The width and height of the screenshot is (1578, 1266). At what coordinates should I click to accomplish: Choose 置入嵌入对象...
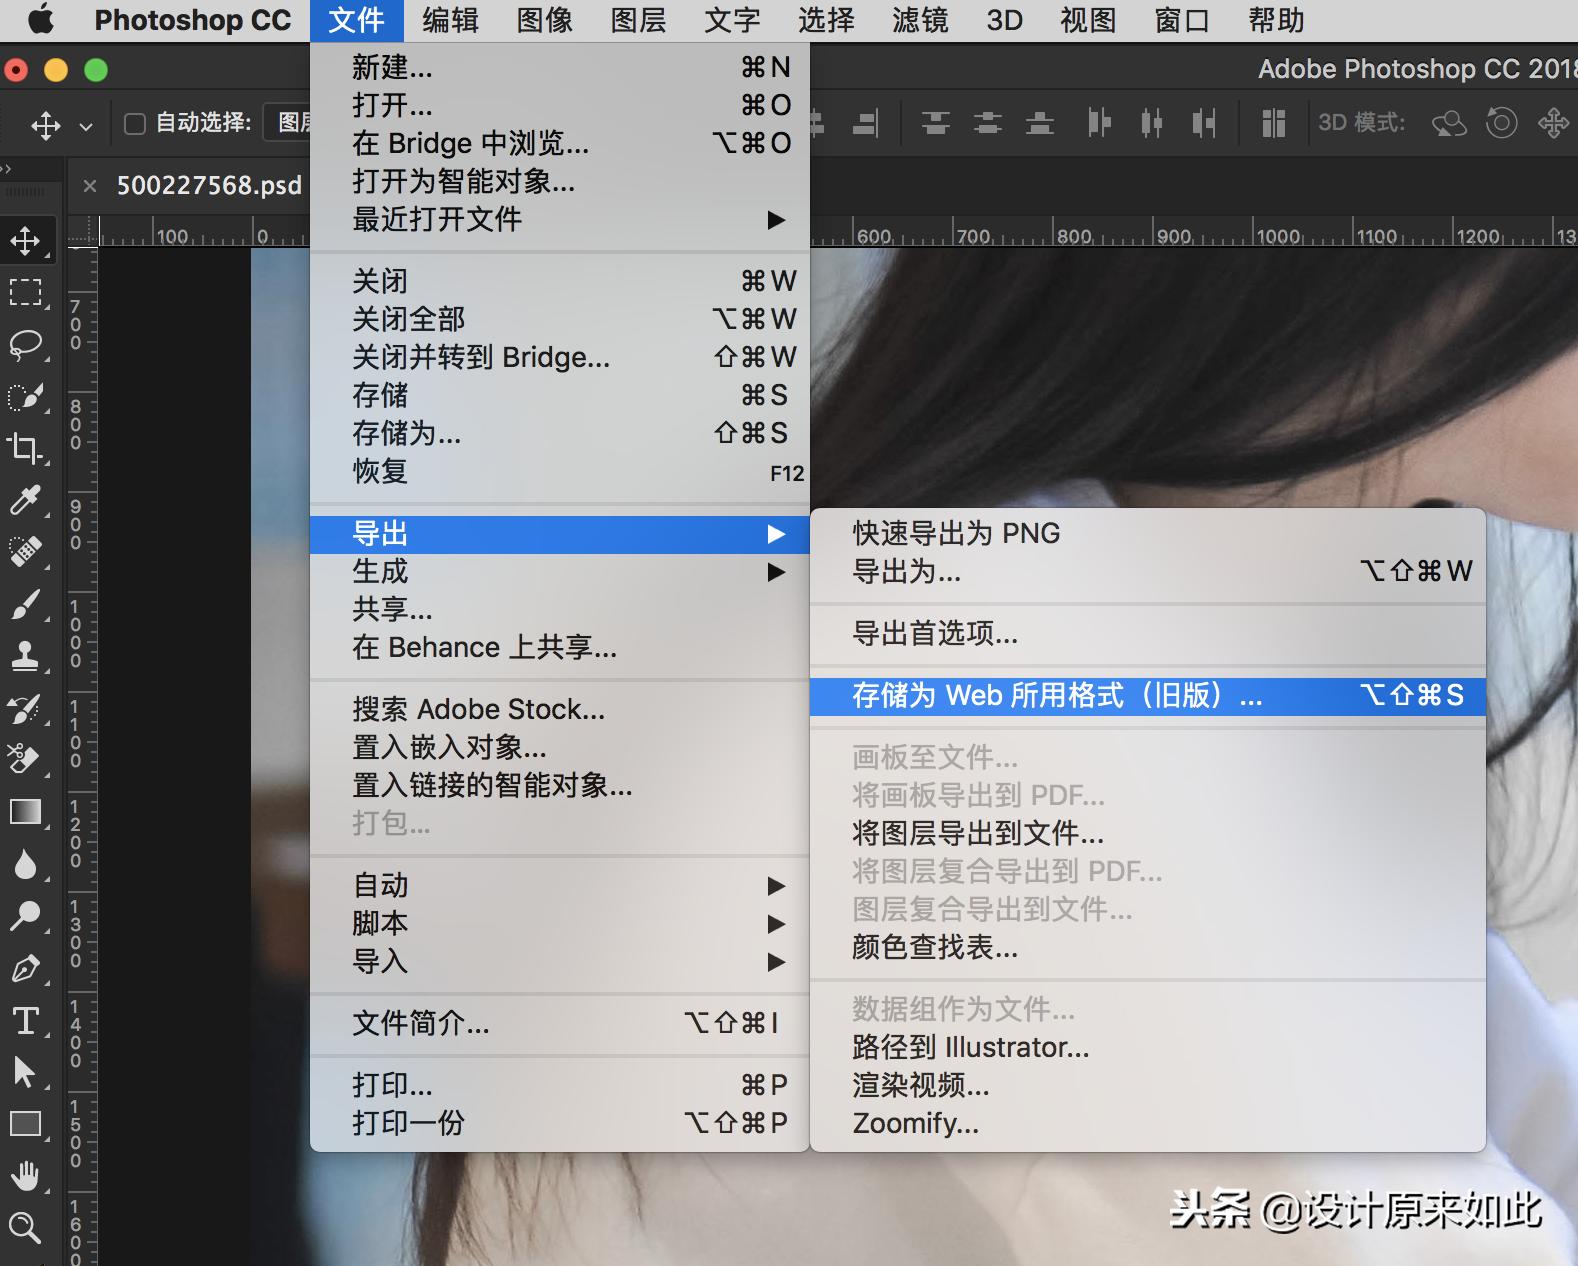pos(559,747)
